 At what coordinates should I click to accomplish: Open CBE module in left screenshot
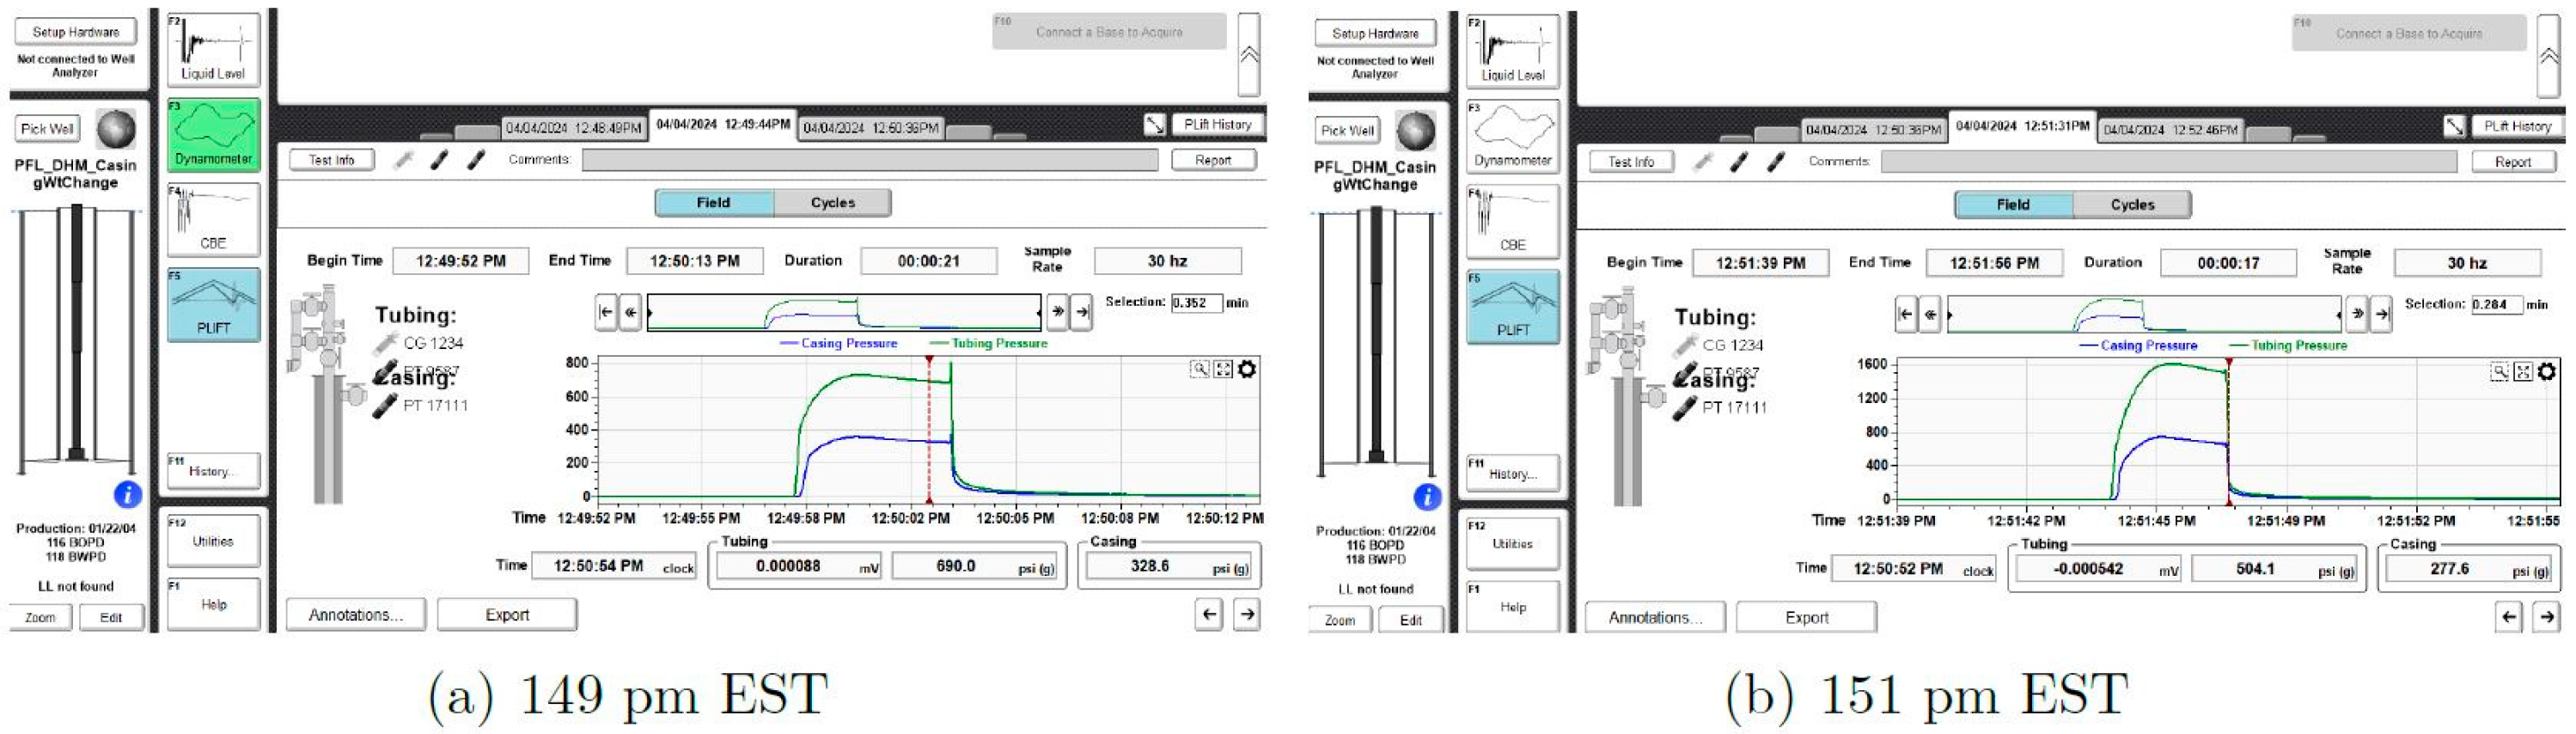pos(213,219)
